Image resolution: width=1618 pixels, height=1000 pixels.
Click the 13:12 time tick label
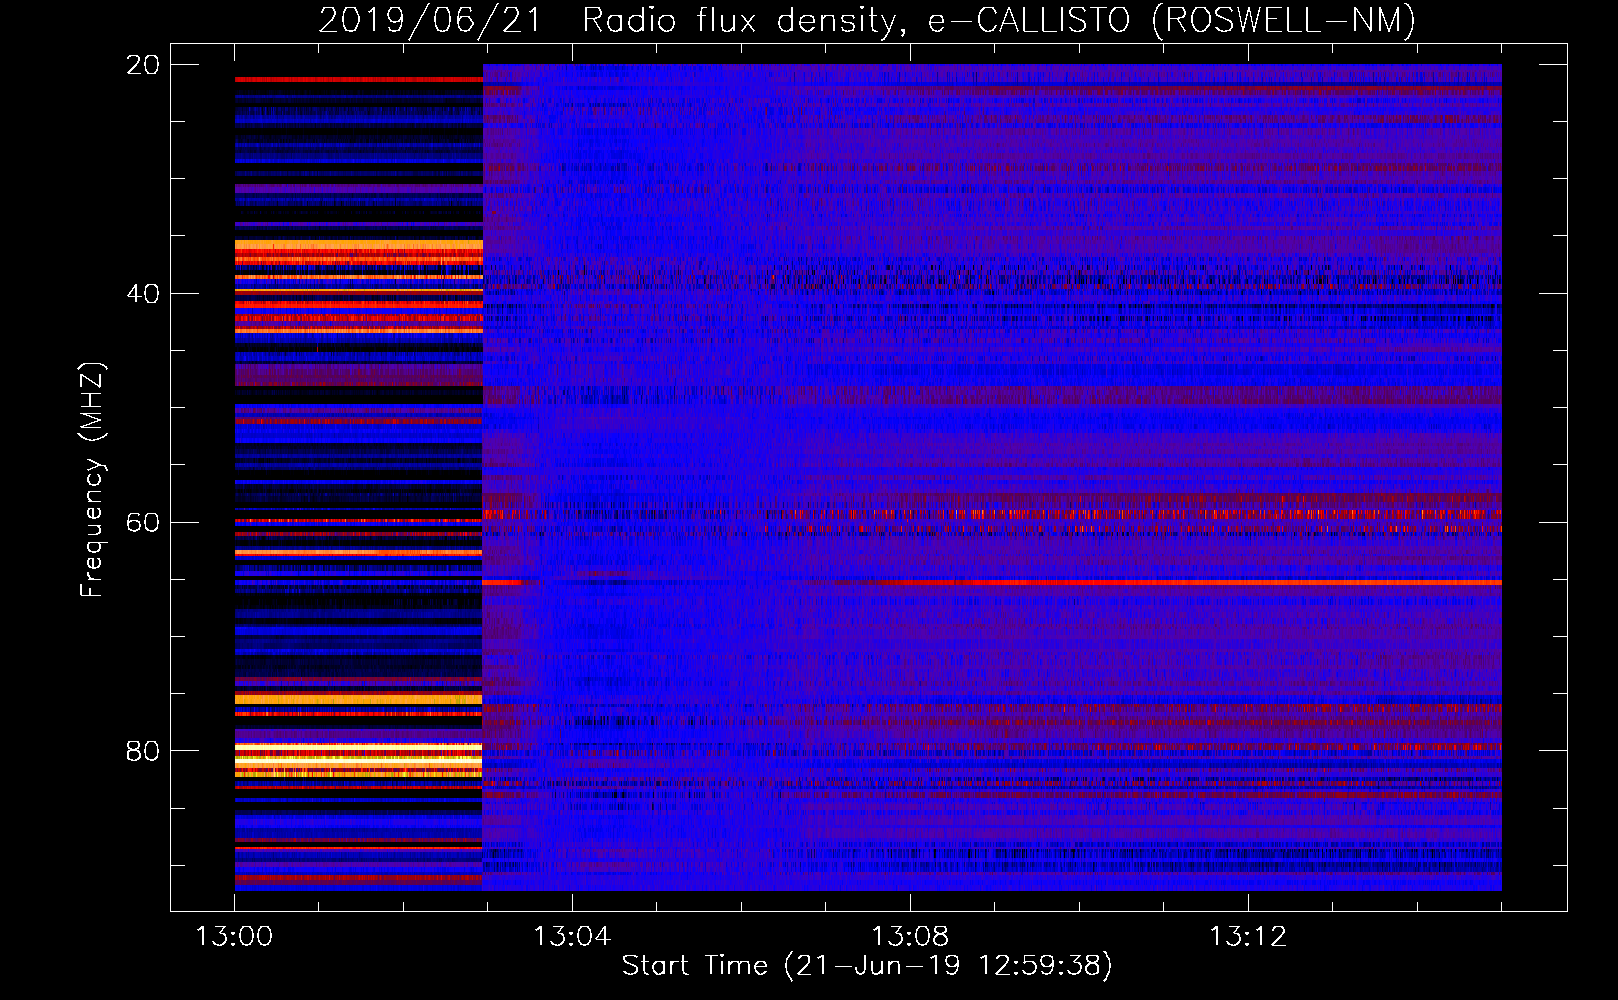(x=1248, y=937)
